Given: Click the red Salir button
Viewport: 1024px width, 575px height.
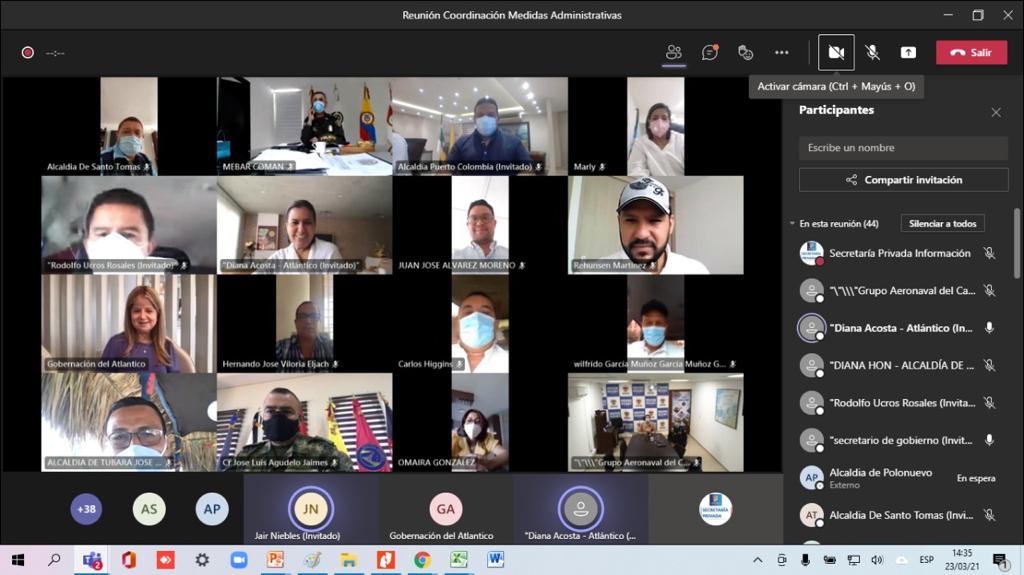Looking at the screenshot, I should coord(971,52).
